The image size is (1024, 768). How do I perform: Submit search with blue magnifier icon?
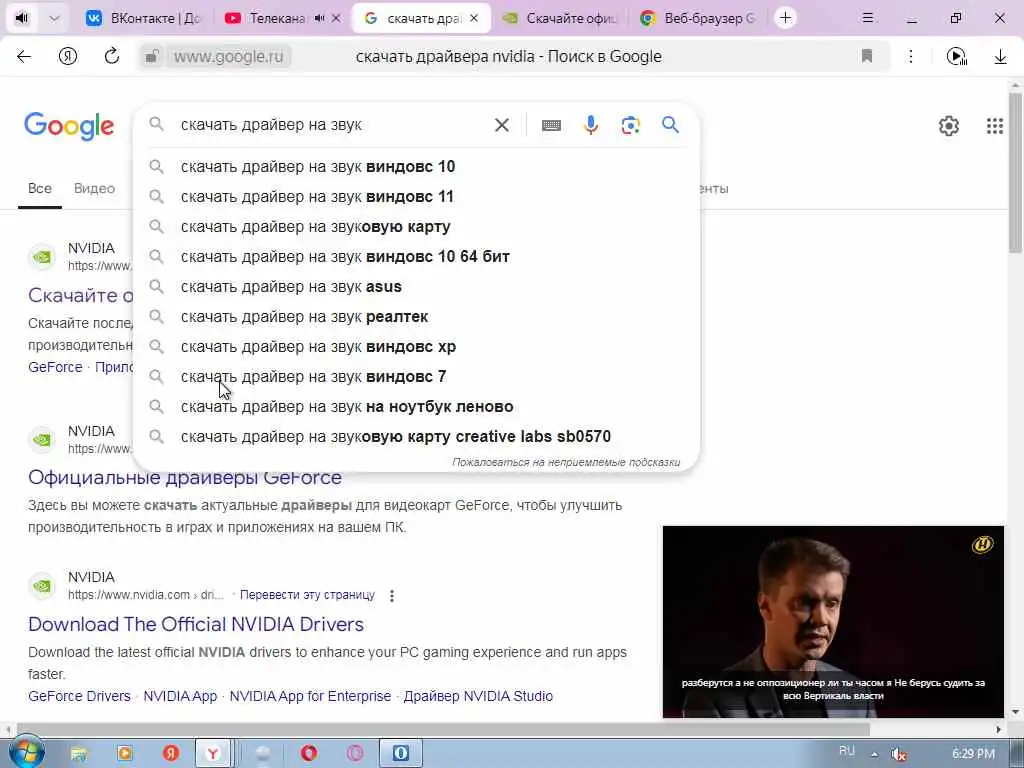670,124
